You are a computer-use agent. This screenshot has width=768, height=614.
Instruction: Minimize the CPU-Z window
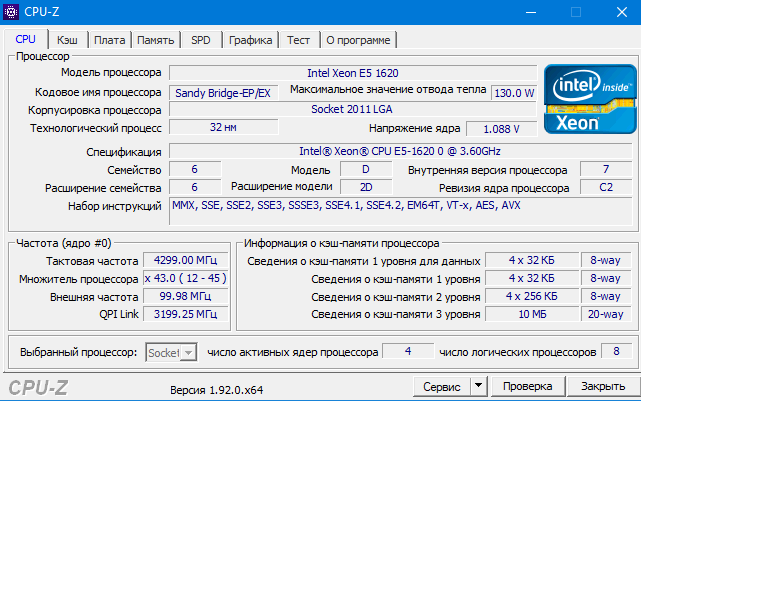(531, 12)
